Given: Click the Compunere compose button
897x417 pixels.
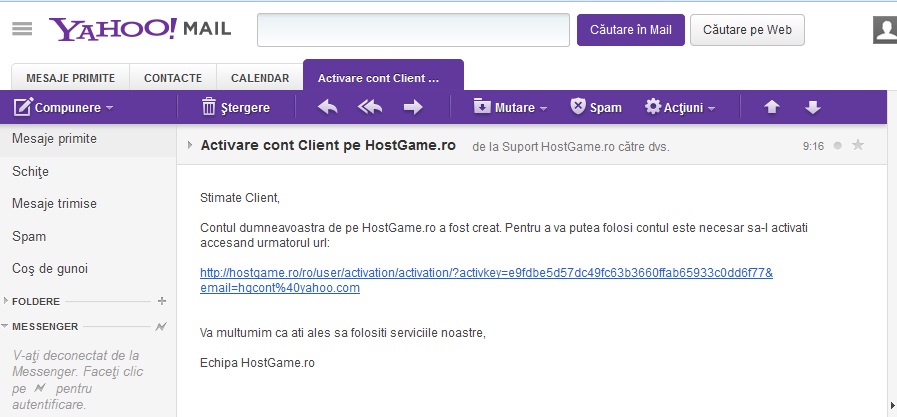Looking at the screenshot, I should [57, 107].
